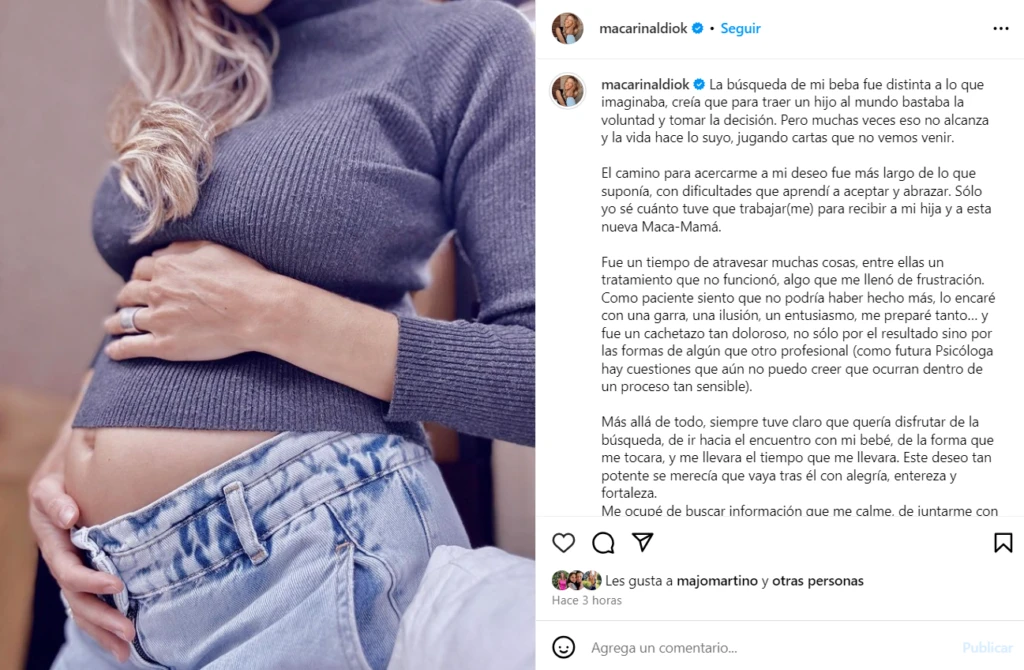Open the majomartino profile link
The width and height of the screenshot is (1024, 670).
tap(717, 581)
